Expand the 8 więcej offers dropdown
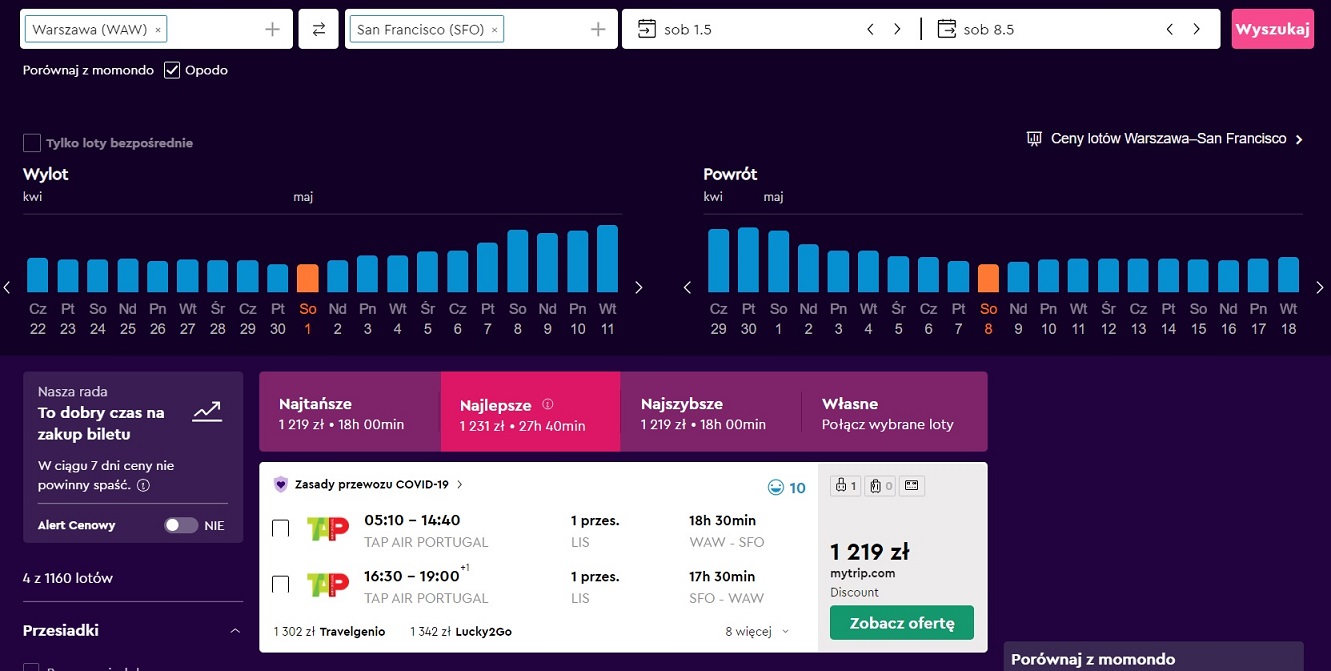Screen dimensions: 1331x671 click(x=757, y=631)
